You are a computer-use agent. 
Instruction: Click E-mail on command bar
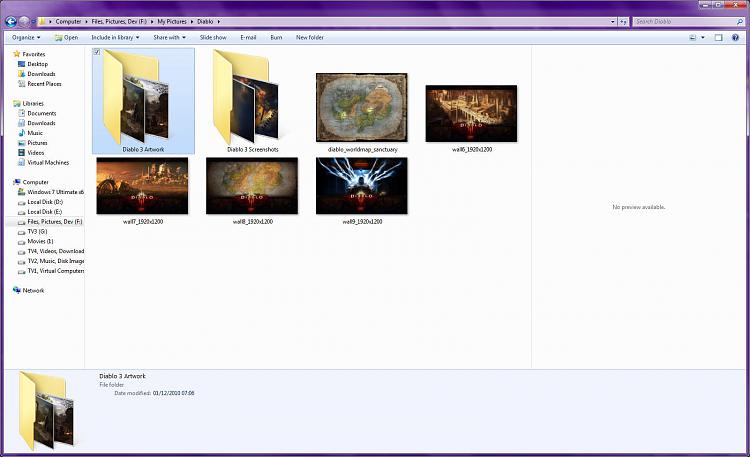248,37
